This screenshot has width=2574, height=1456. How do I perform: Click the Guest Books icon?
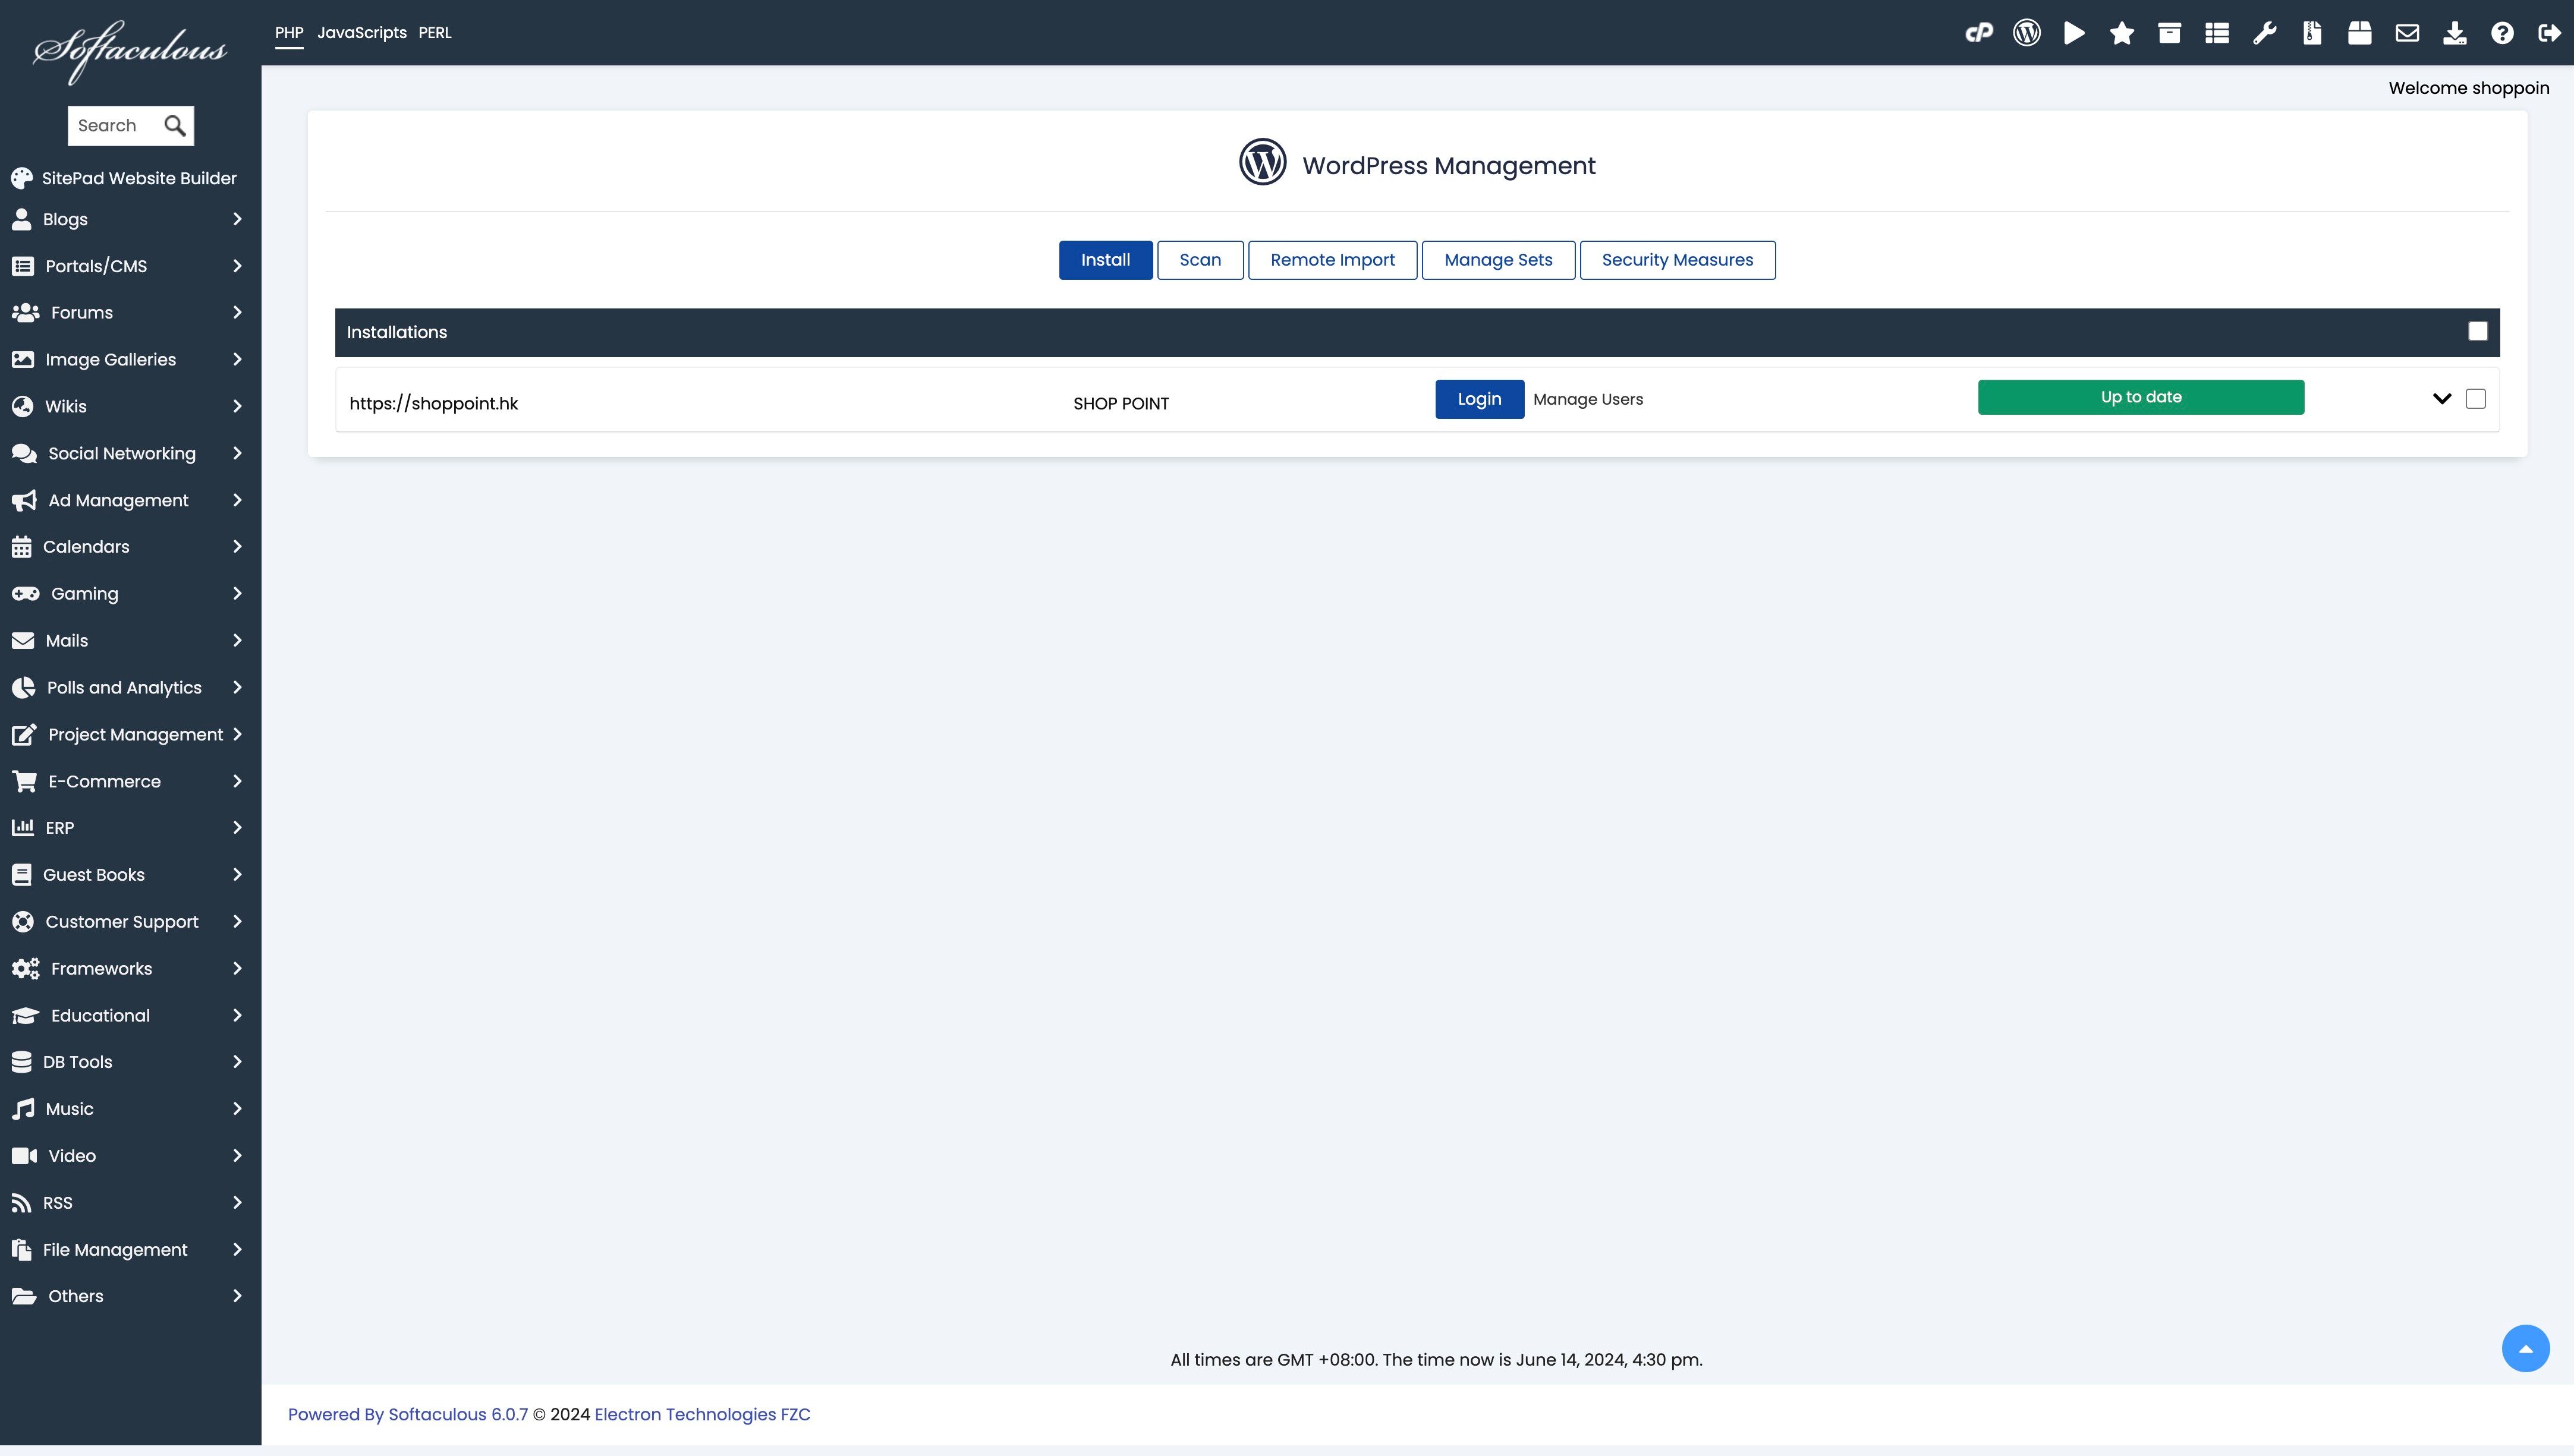21,875
